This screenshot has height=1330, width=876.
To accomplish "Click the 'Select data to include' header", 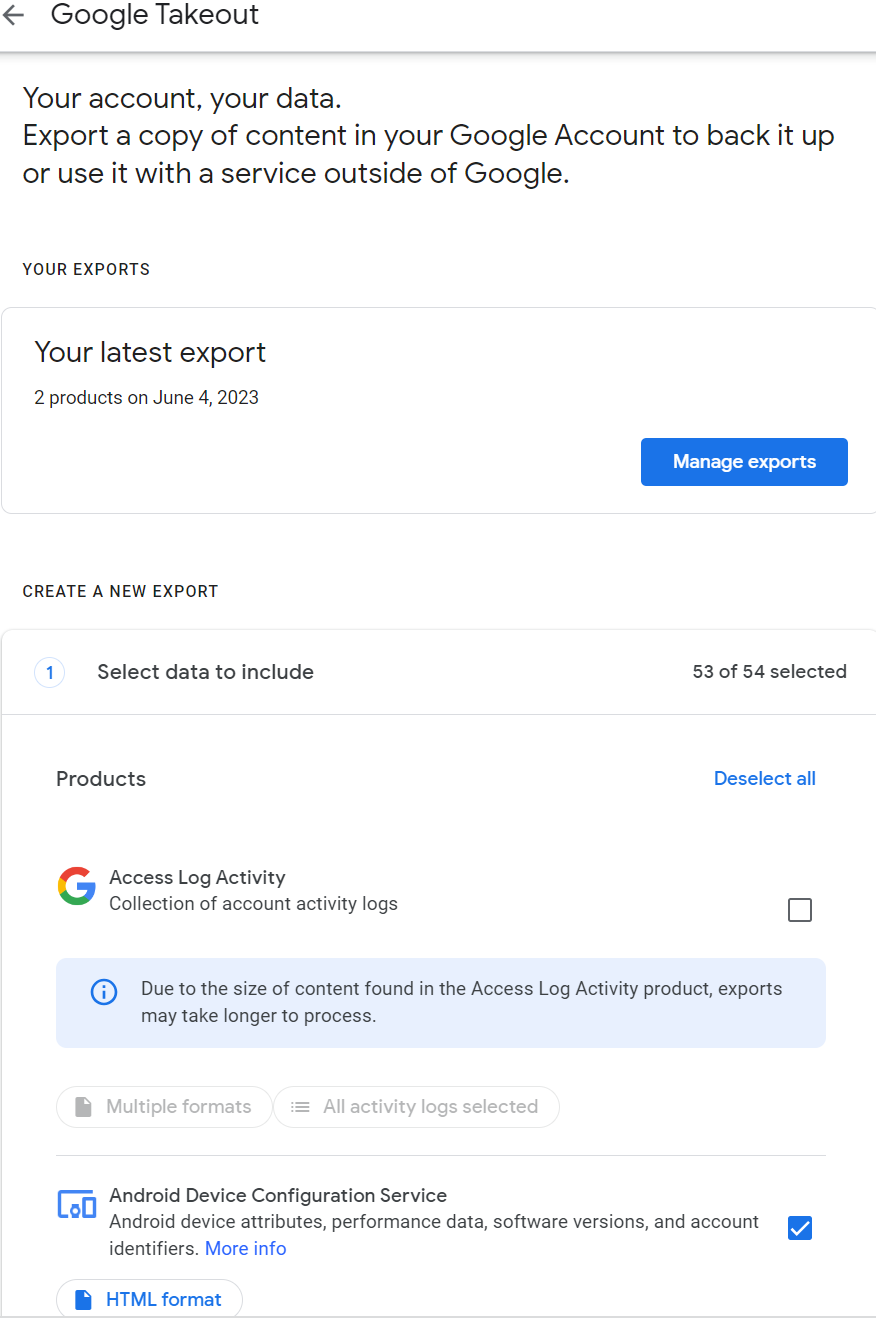I will (205, 672).
